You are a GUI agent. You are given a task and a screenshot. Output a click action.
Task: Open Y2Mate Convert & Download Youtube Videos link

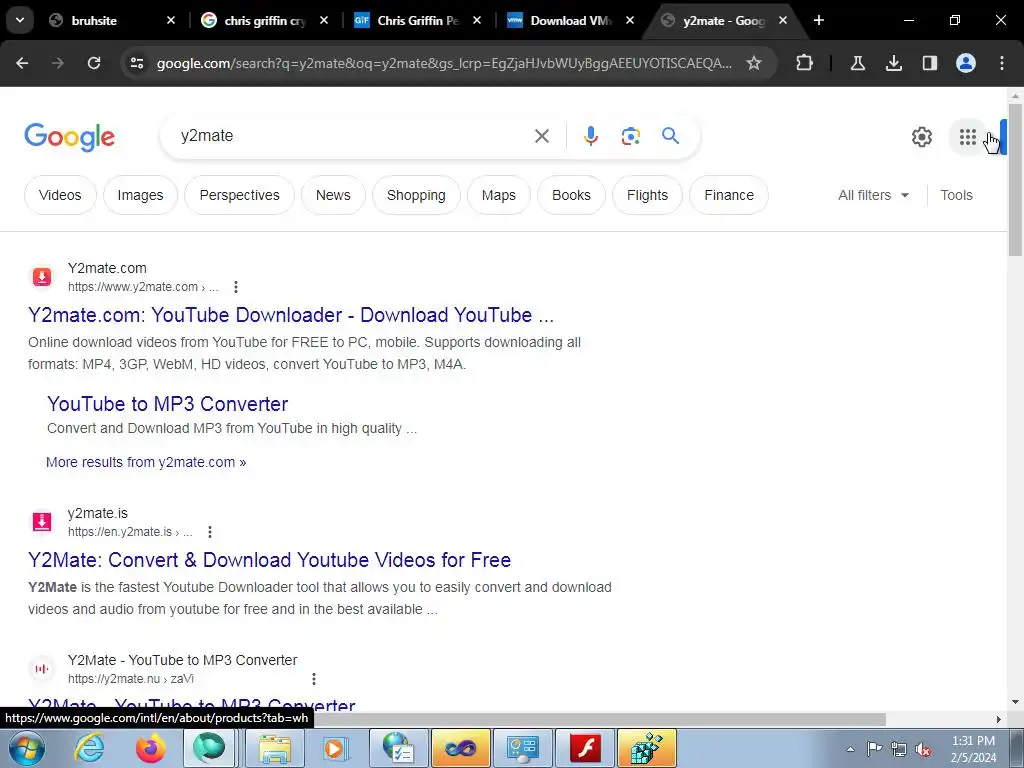click(269, 560)
